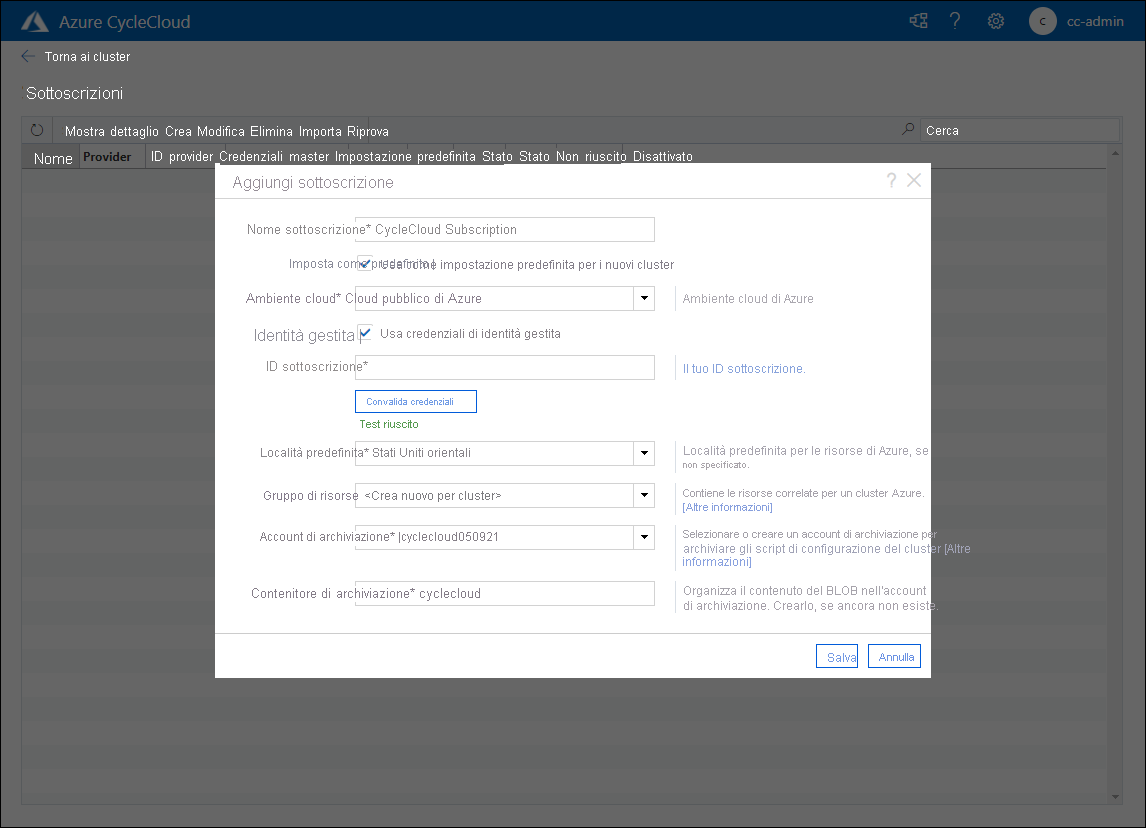
Task: Expand the Località predefinita dropdown
Action: (x=644, y=453)
